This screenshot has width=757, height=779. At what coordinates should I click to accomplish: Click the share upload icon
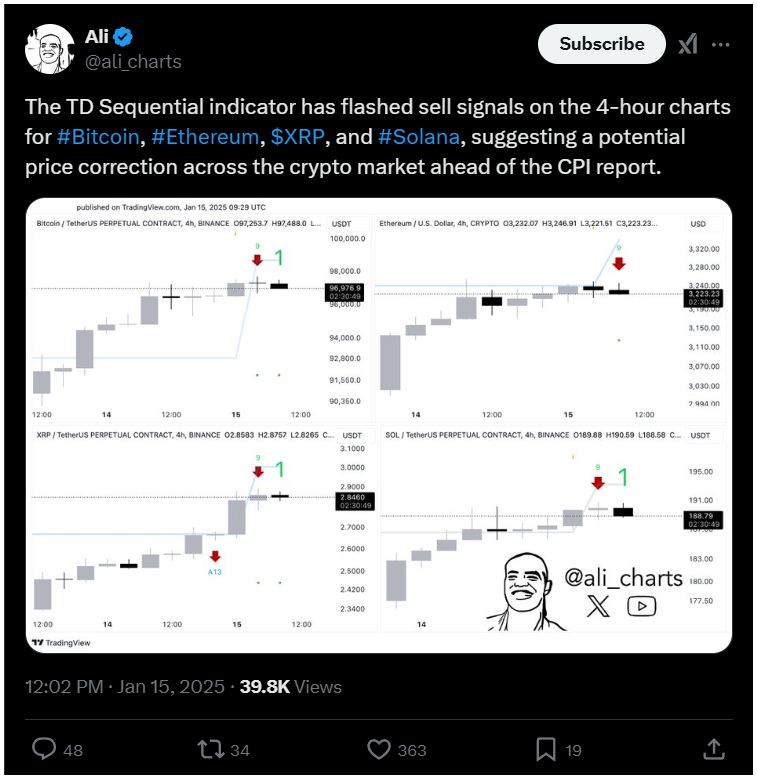pyautogui.click(x=714, y=749)
